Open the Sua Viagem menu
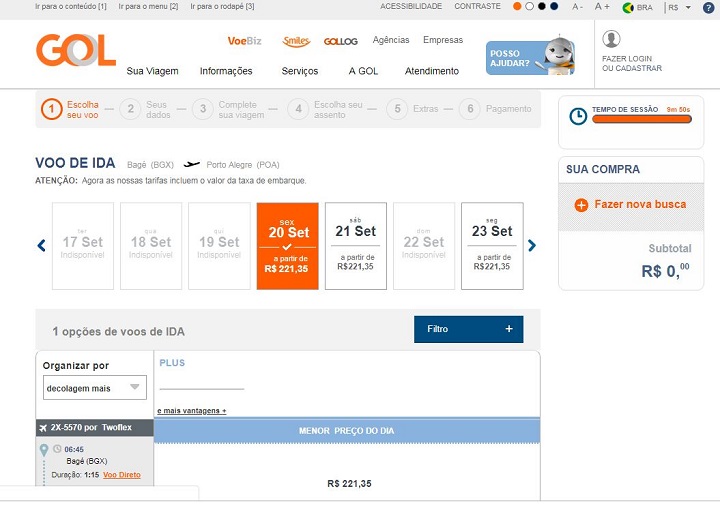This screenshot has height=506, width=720. pos(152,71)
